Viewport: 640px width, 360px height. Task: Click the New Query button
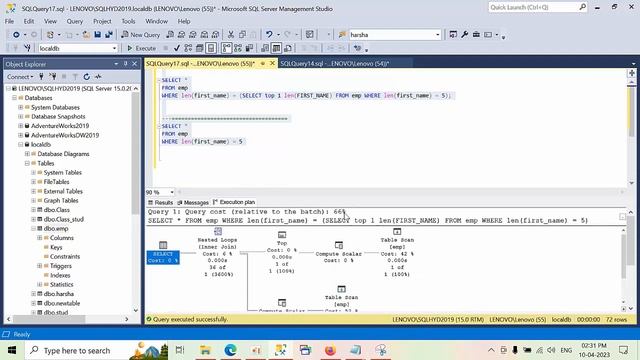click(x=140, y=35)
